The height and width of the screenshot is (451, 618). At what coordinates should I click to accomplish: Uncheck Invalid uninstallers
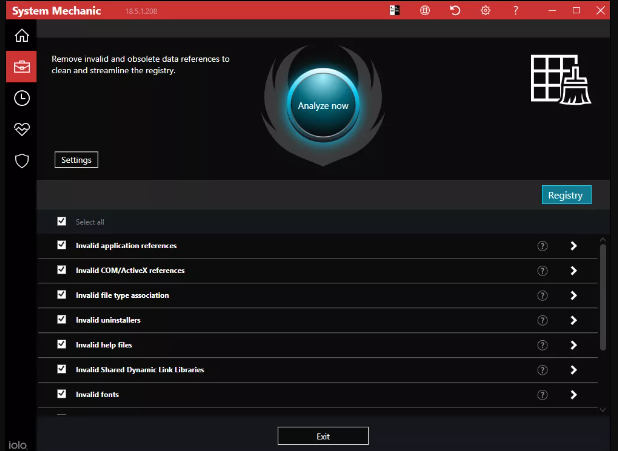(61, 319)
